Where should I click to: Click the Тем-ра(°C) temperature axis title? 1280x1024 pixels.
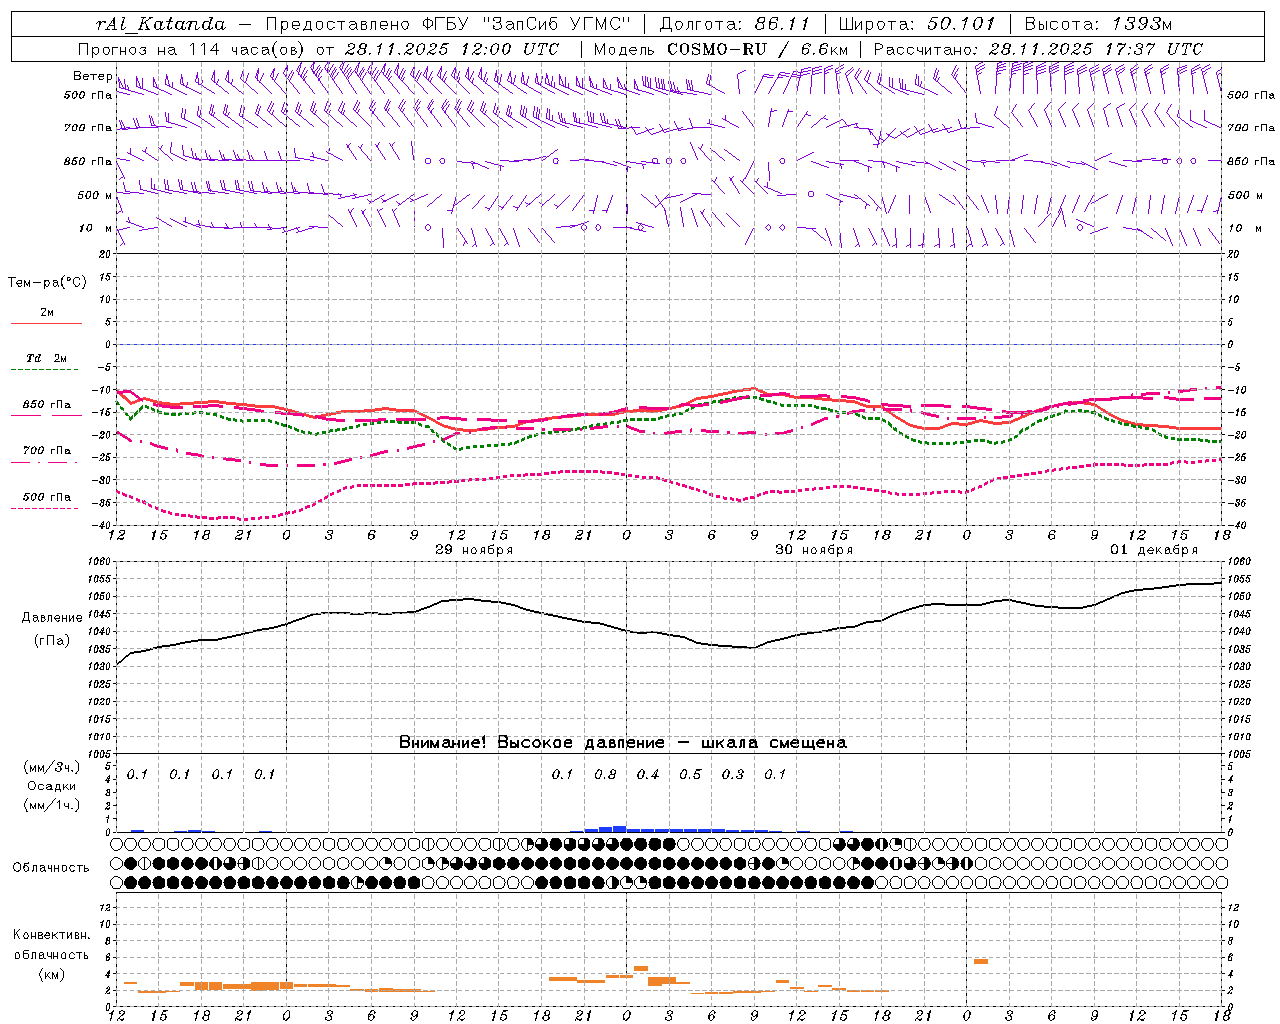pos(47,283)
